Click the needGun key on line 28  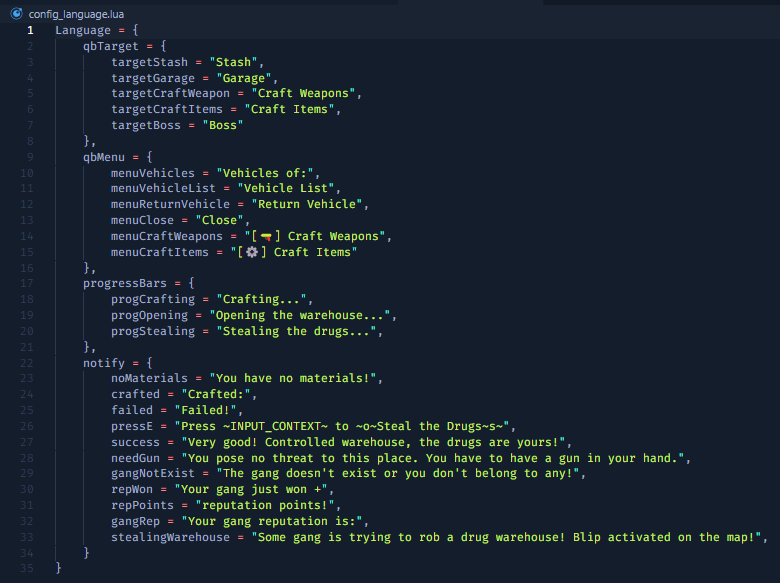pyautogui.click(x=135, y=458)
